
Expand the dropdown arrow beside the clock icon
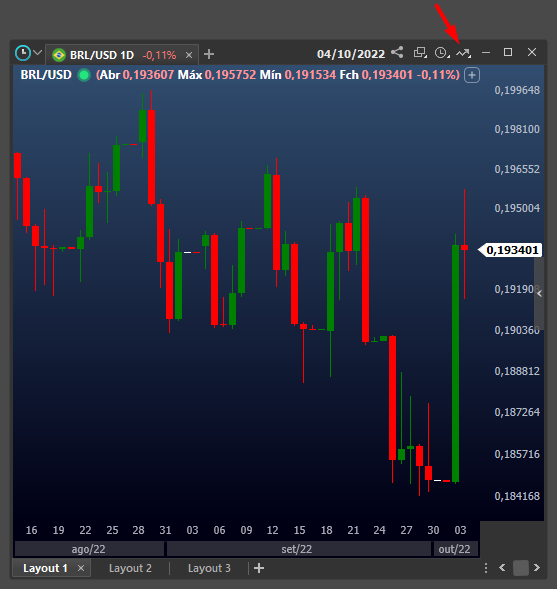tap(37, 53)
